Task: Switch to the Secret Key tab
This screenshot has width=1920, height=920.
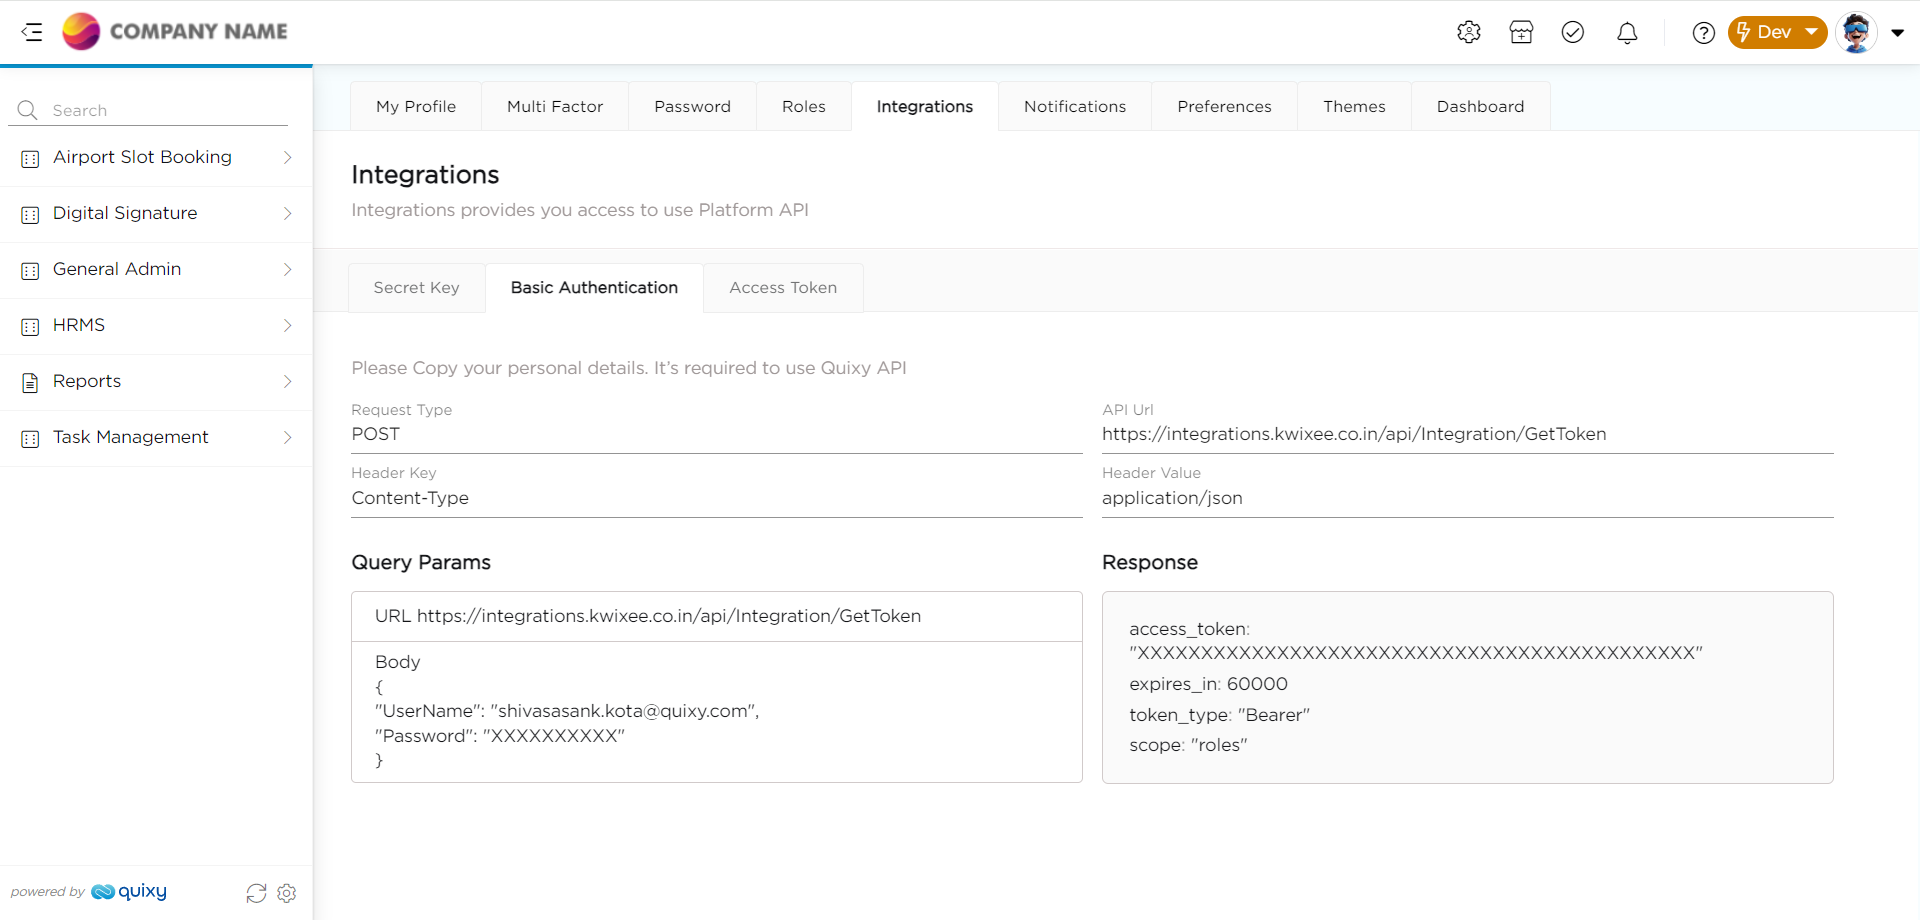Action: click(x=416, y=288)
